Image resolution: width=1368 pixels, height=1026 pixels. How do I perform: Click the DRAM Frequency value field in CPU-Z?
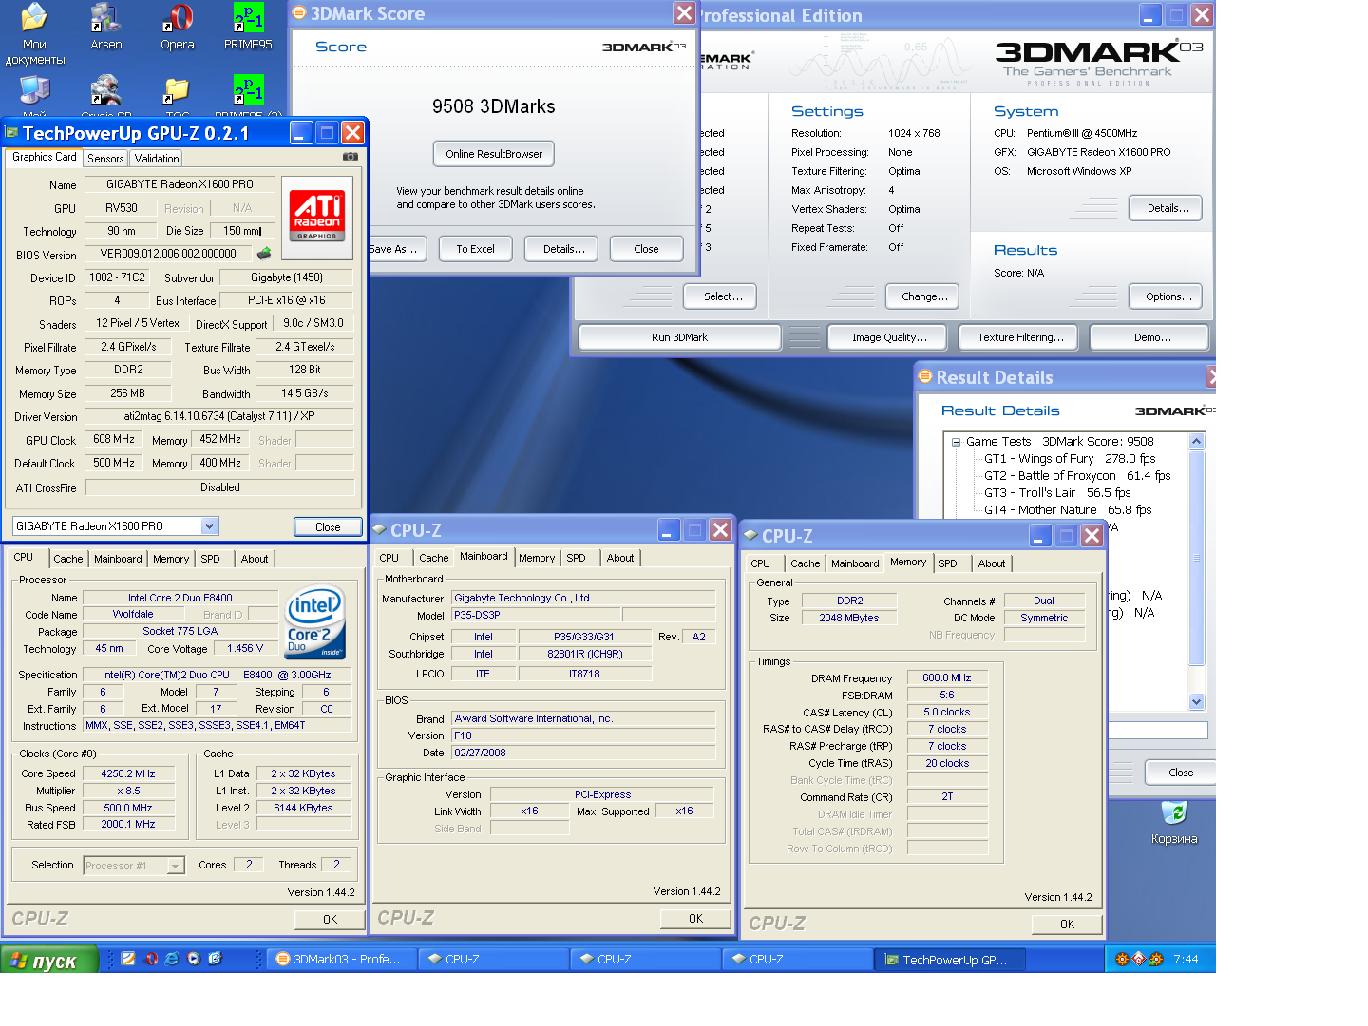[946, 678]
